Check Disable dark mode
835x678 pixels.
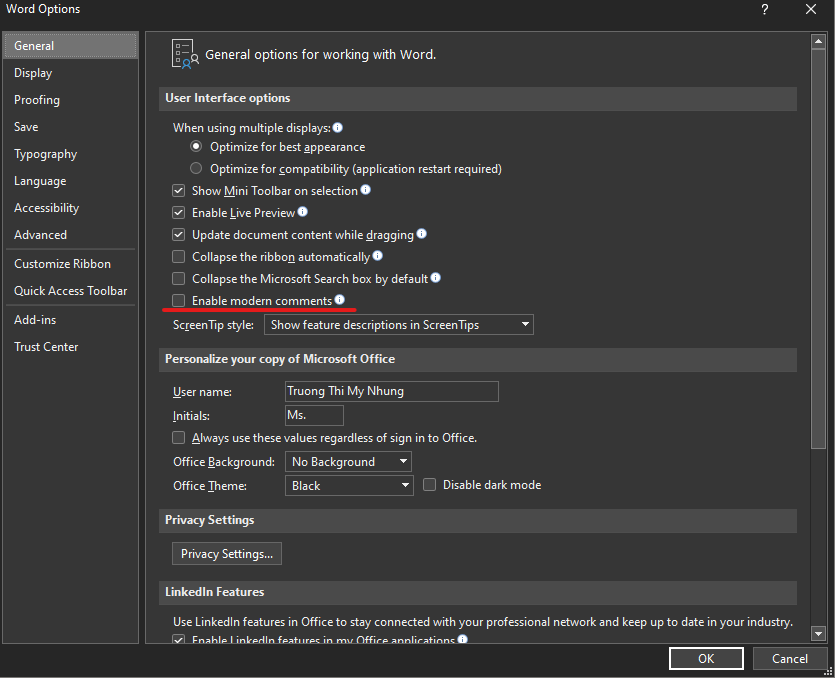click(429, 485)
